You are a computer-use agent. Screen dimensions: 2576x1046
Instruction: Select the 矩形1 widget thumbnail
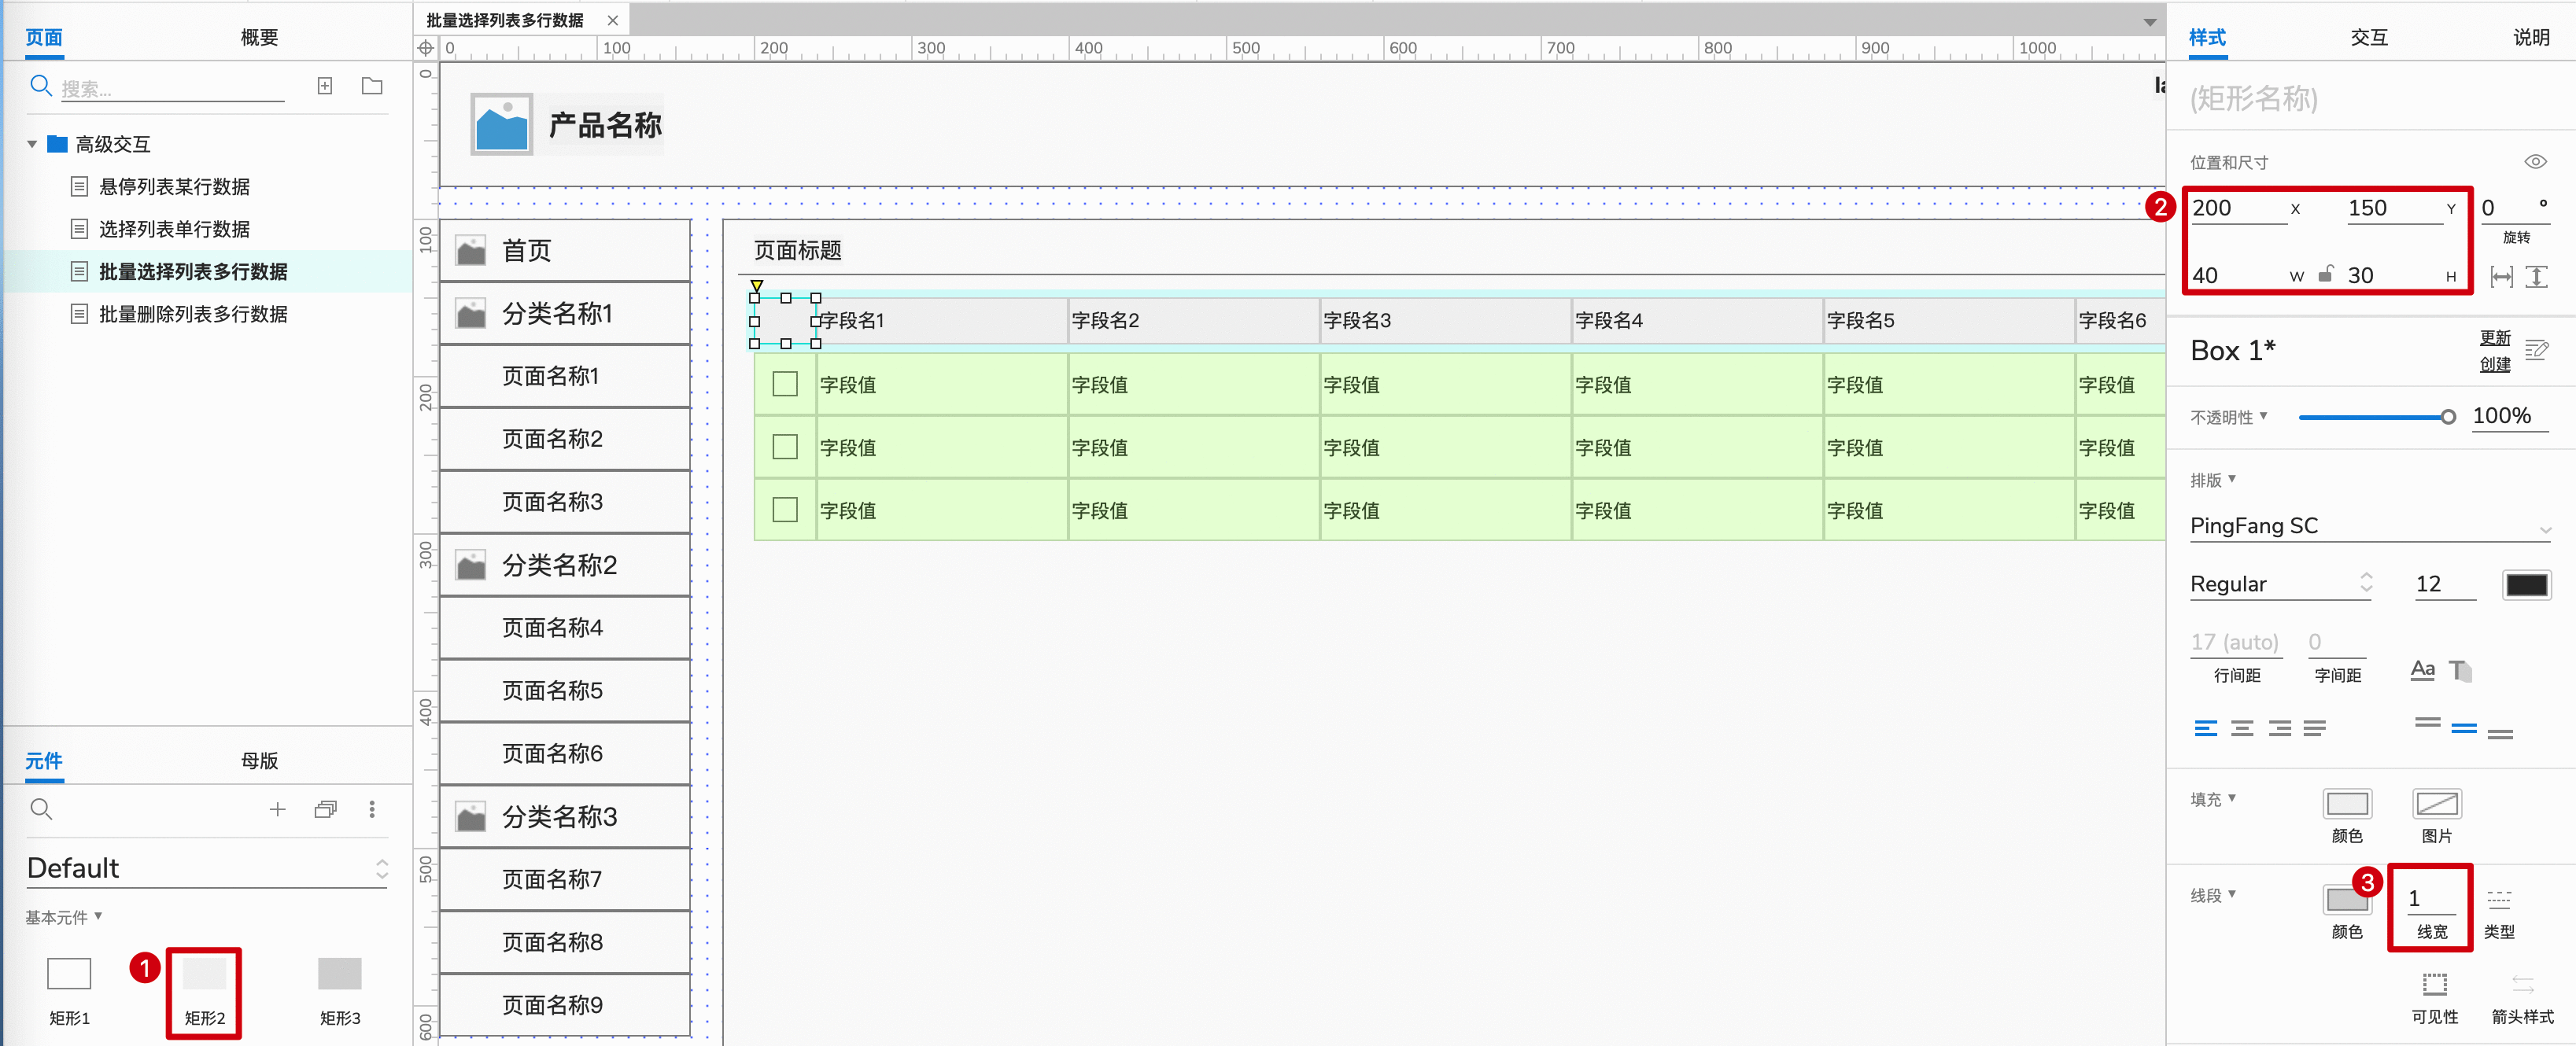click(x=69, y=973)
